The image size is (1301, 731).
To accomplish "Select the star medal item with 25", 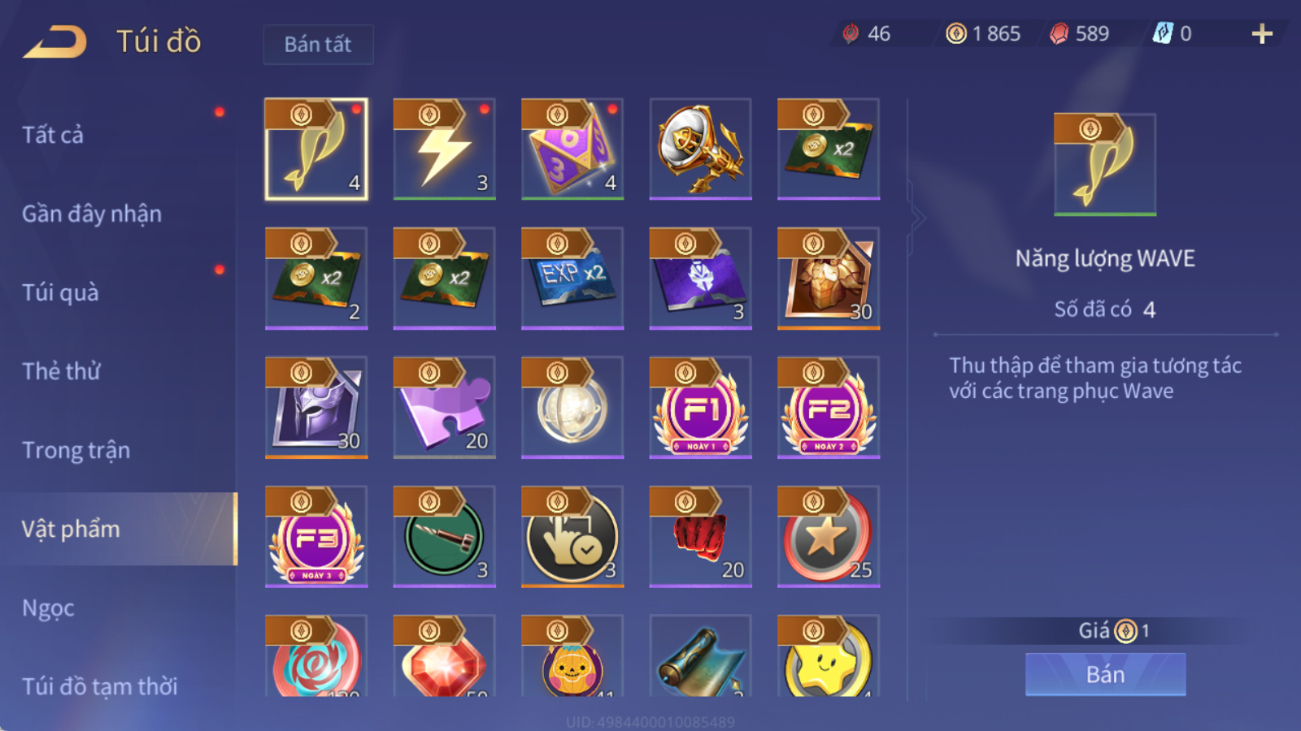I will [x=828, y=536].
